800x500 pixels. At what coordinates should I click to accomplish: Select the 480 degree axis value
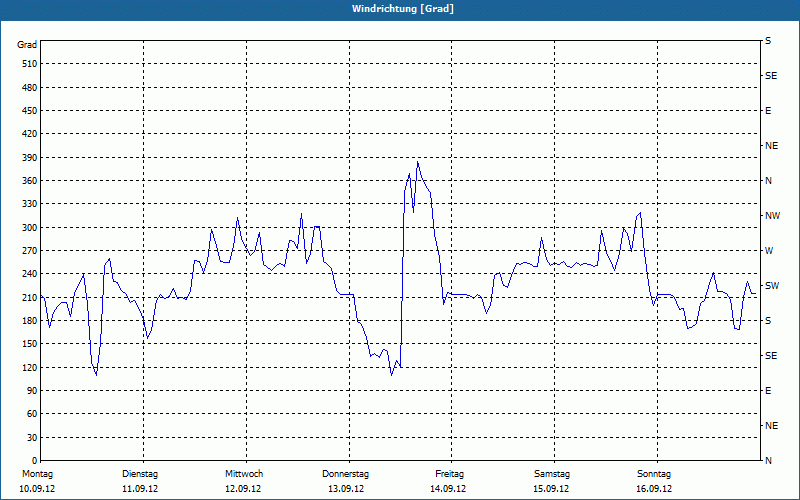point(30,88)
